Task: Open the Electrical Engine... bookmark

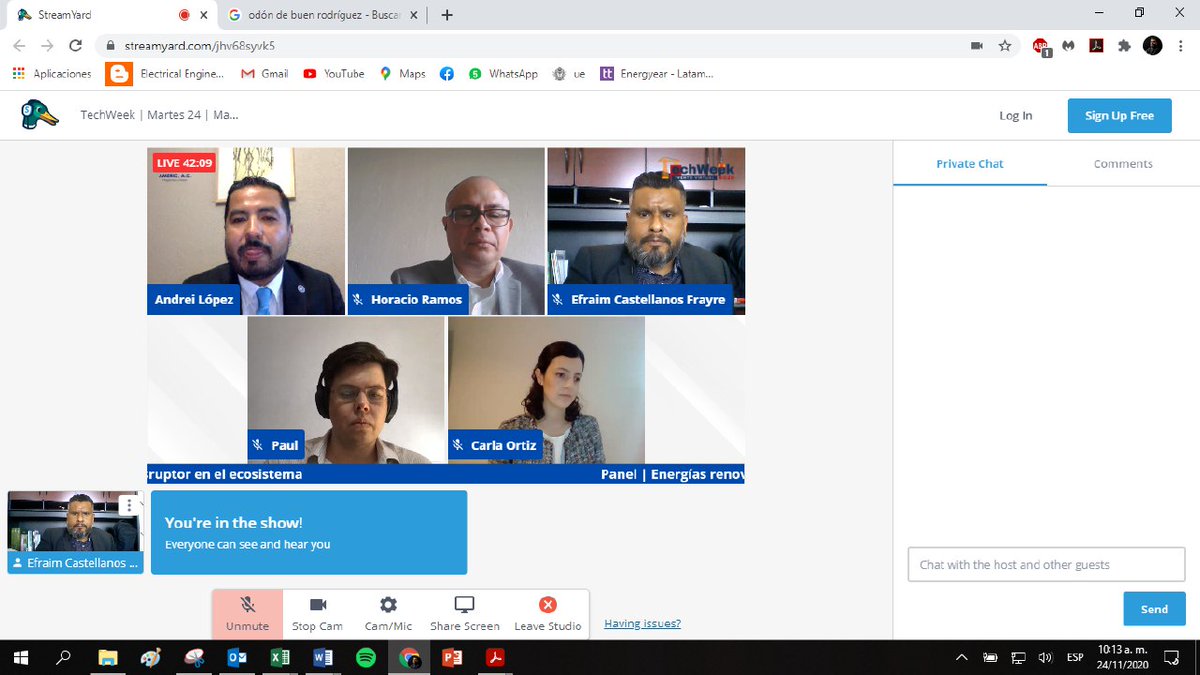Action: tap(166, 74)
